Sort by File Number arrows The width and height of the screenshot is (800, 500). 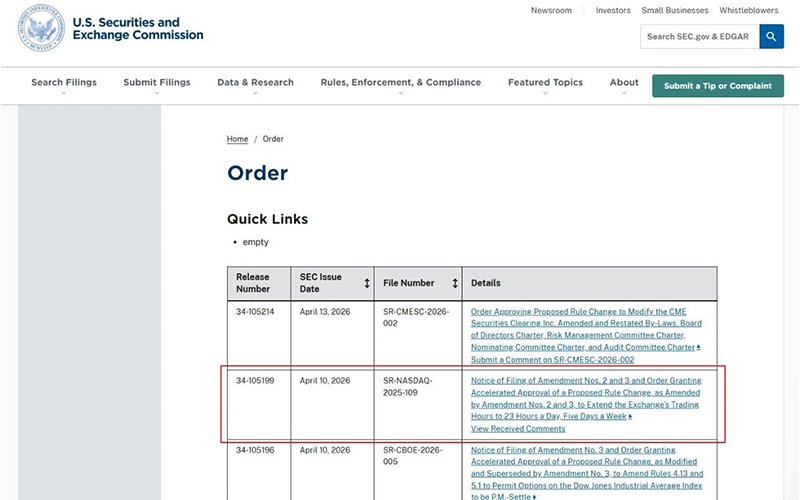[x=455, y=283]
